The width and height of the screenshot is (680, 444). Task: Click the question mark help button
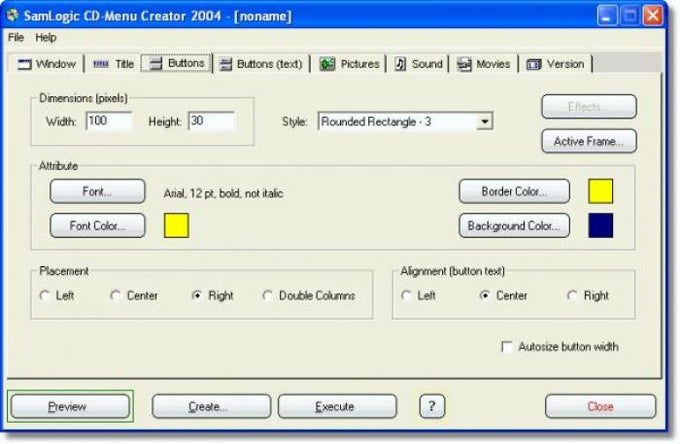tap(432, 406)
